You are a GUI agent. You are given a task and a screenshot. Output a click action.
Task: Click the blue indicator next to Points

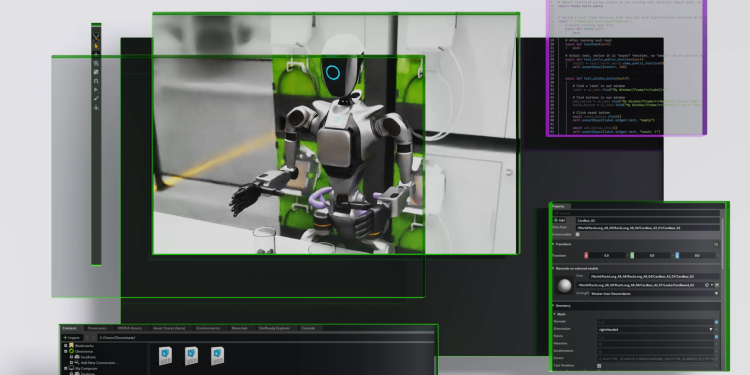(717, 337)
